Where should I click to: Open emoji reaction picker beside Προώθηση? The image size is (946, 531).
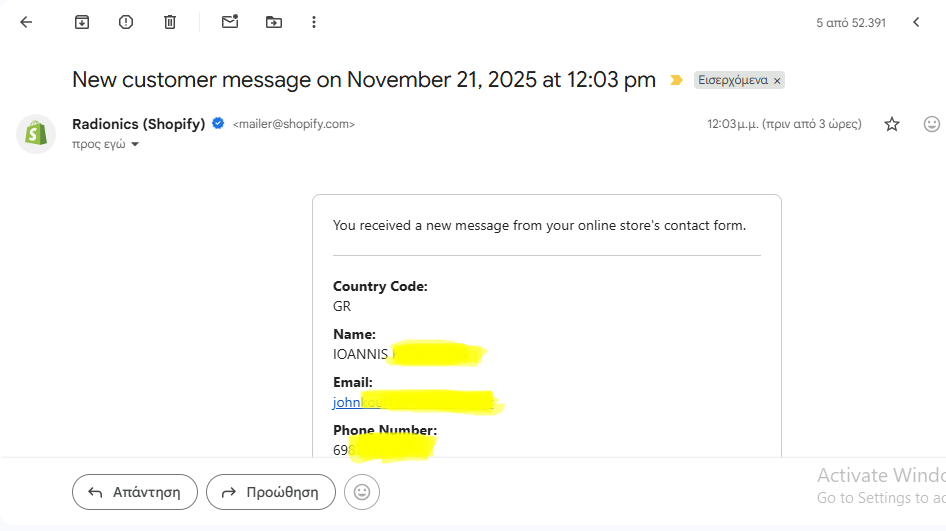tap(362, 492)
